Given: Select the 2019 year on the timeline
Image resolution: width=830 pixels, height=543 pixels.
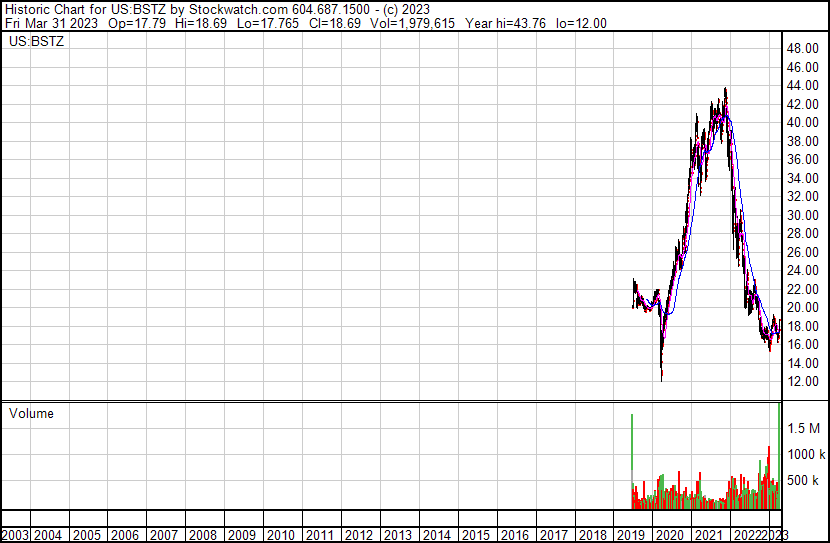Looking at the screenshot, I should coord(632,535).
